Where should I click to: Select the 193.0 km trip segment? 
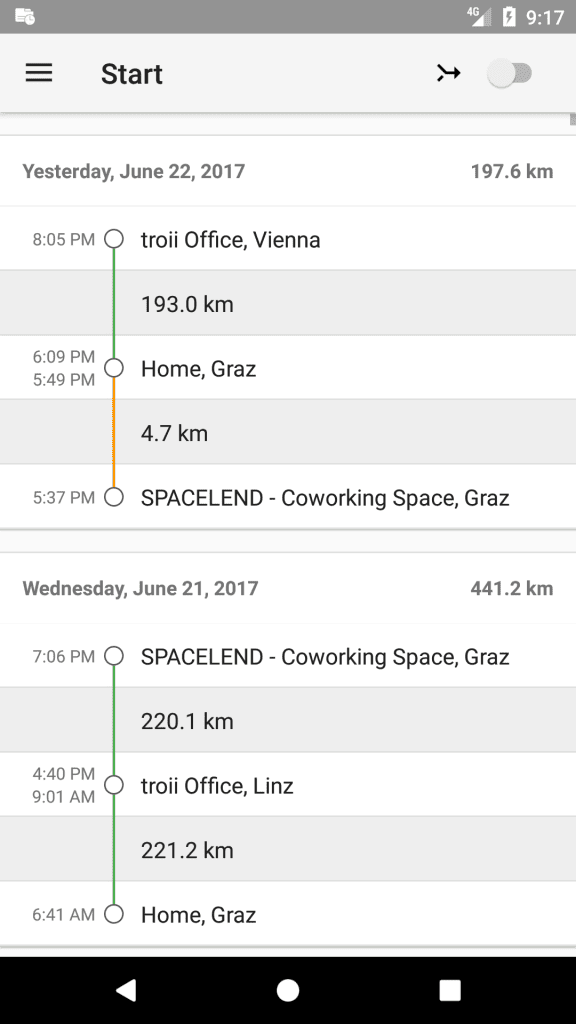click(288, 303)
